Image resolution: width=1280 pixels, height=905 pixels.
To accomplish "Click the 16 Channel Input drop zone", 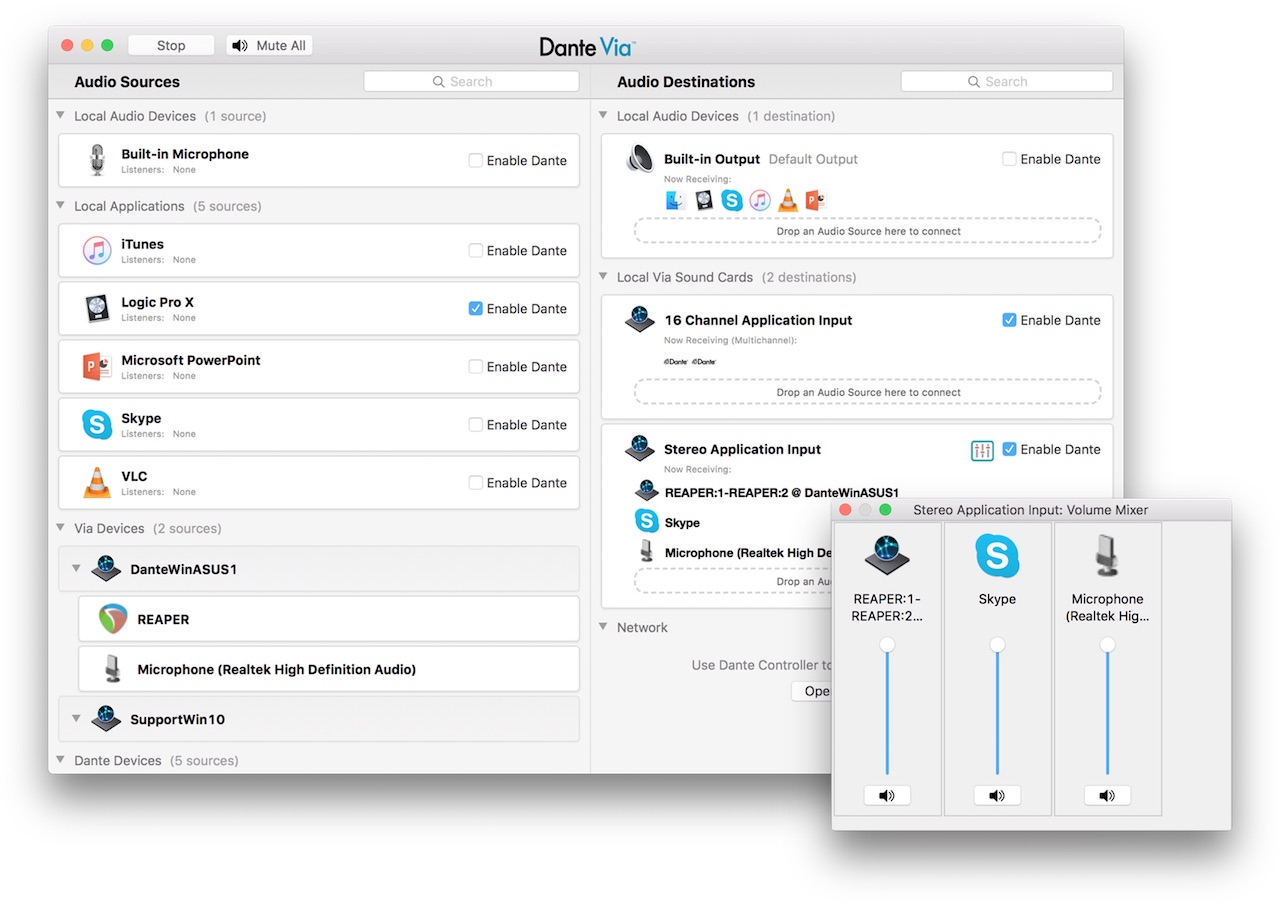I will coord(868,392).
